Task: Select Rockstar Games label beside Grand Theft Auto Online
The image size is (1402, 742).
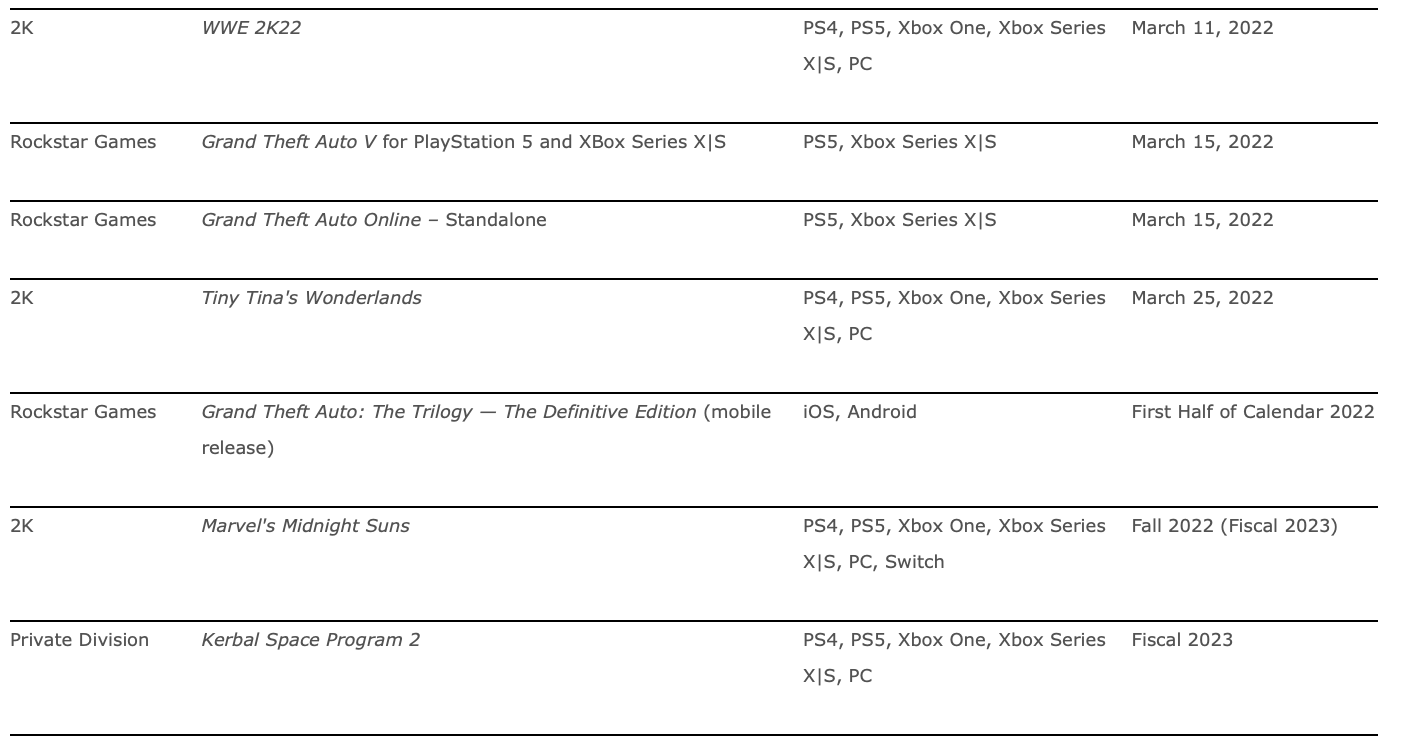Action: [83, 220]
